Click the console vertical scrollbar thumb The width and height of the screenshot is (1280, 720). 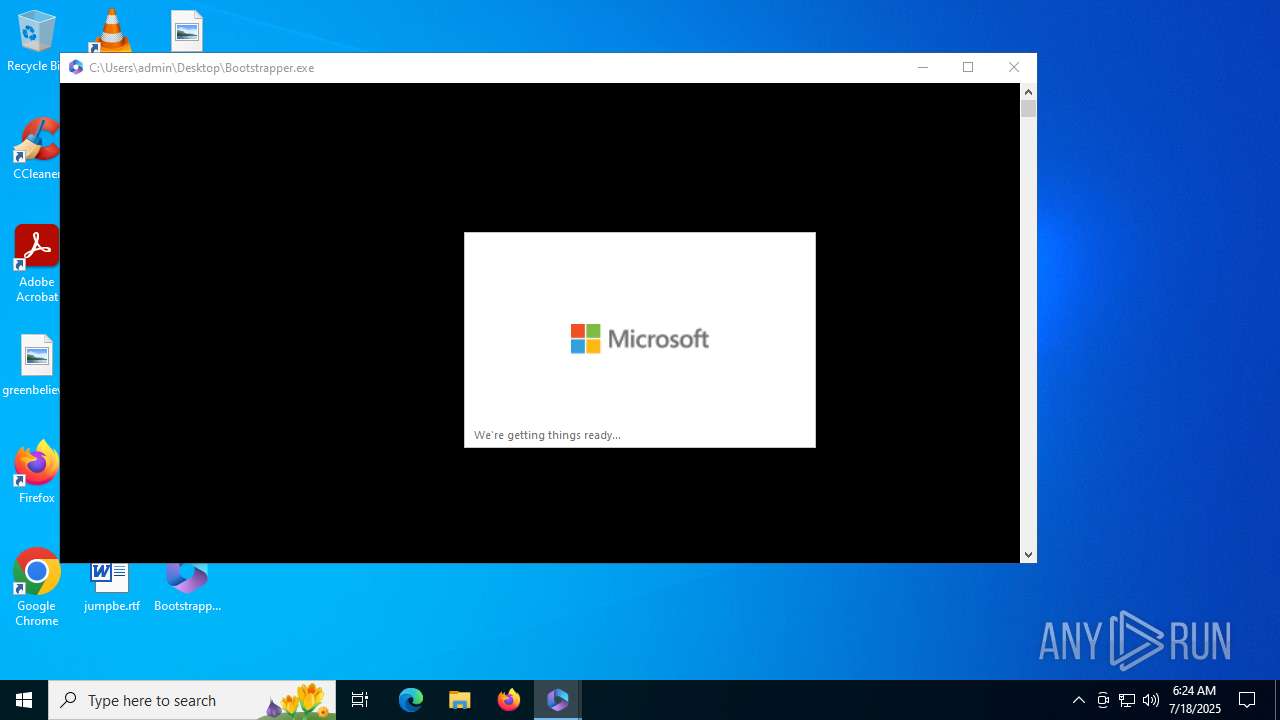pos(1028,109)
